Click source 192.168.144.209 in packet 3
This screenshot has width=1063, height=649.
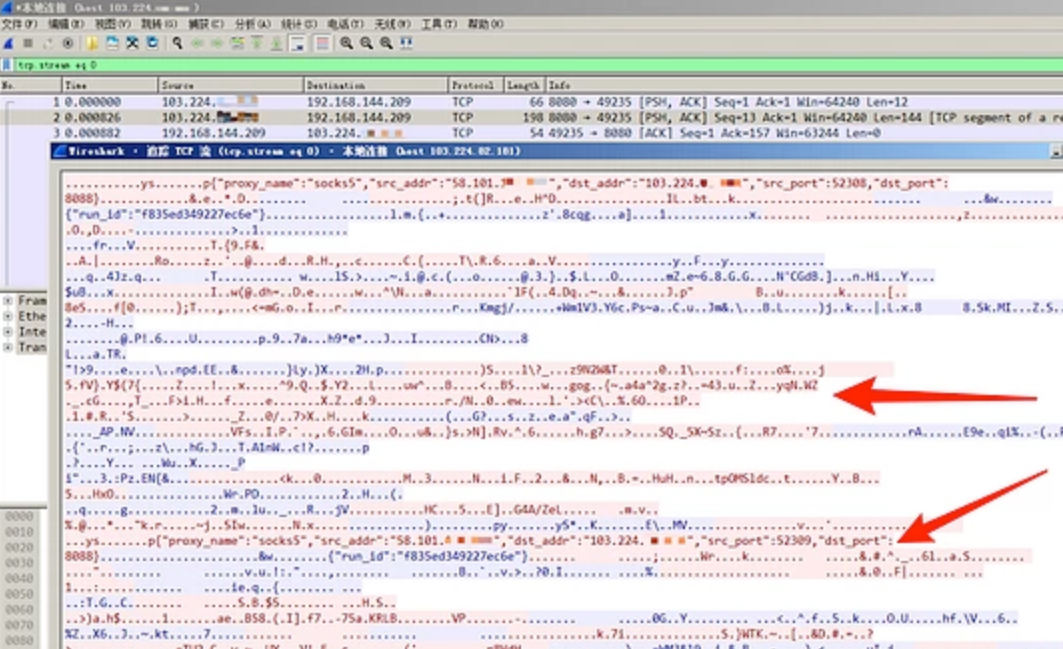214,133
